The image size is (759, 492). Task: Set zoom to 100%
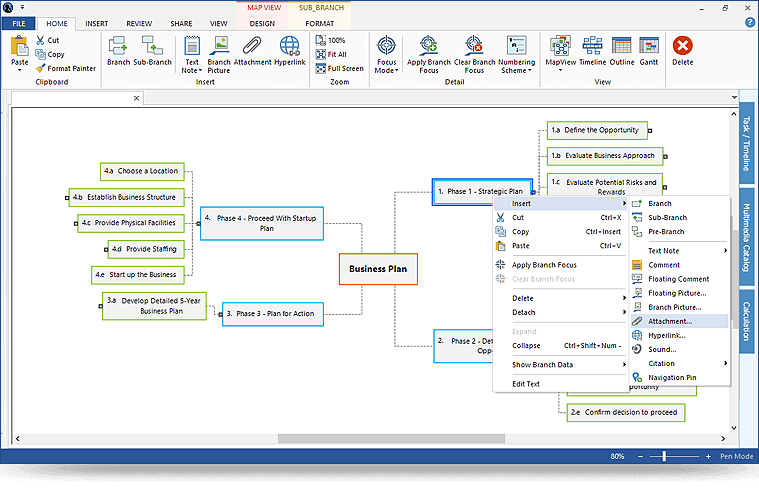331,40
